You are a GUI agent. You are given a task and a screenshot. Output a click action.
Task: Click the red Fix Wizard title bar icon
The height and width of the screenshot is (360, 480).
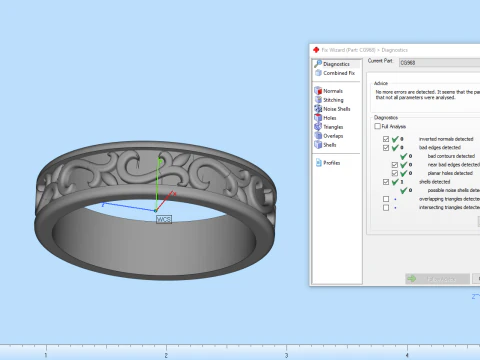316,50
